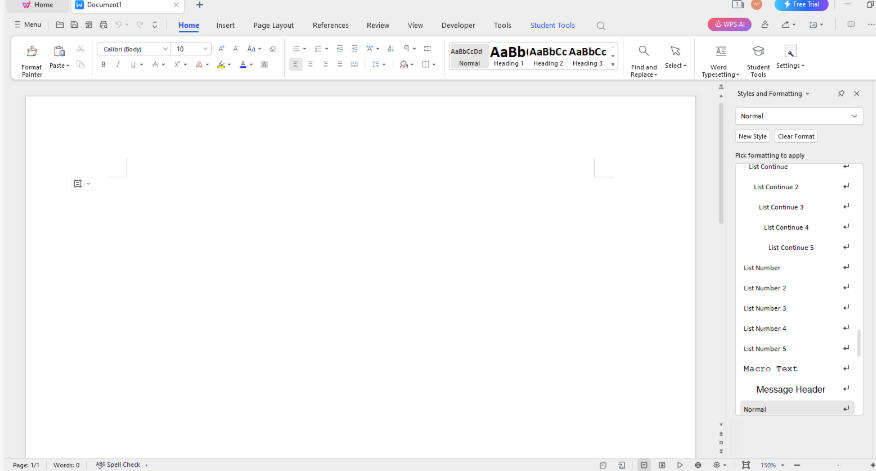Image resolution: width=876 pixels, height=471 pixels.
Task: Toggle underline formatting
Action: (x=132, y=65)
